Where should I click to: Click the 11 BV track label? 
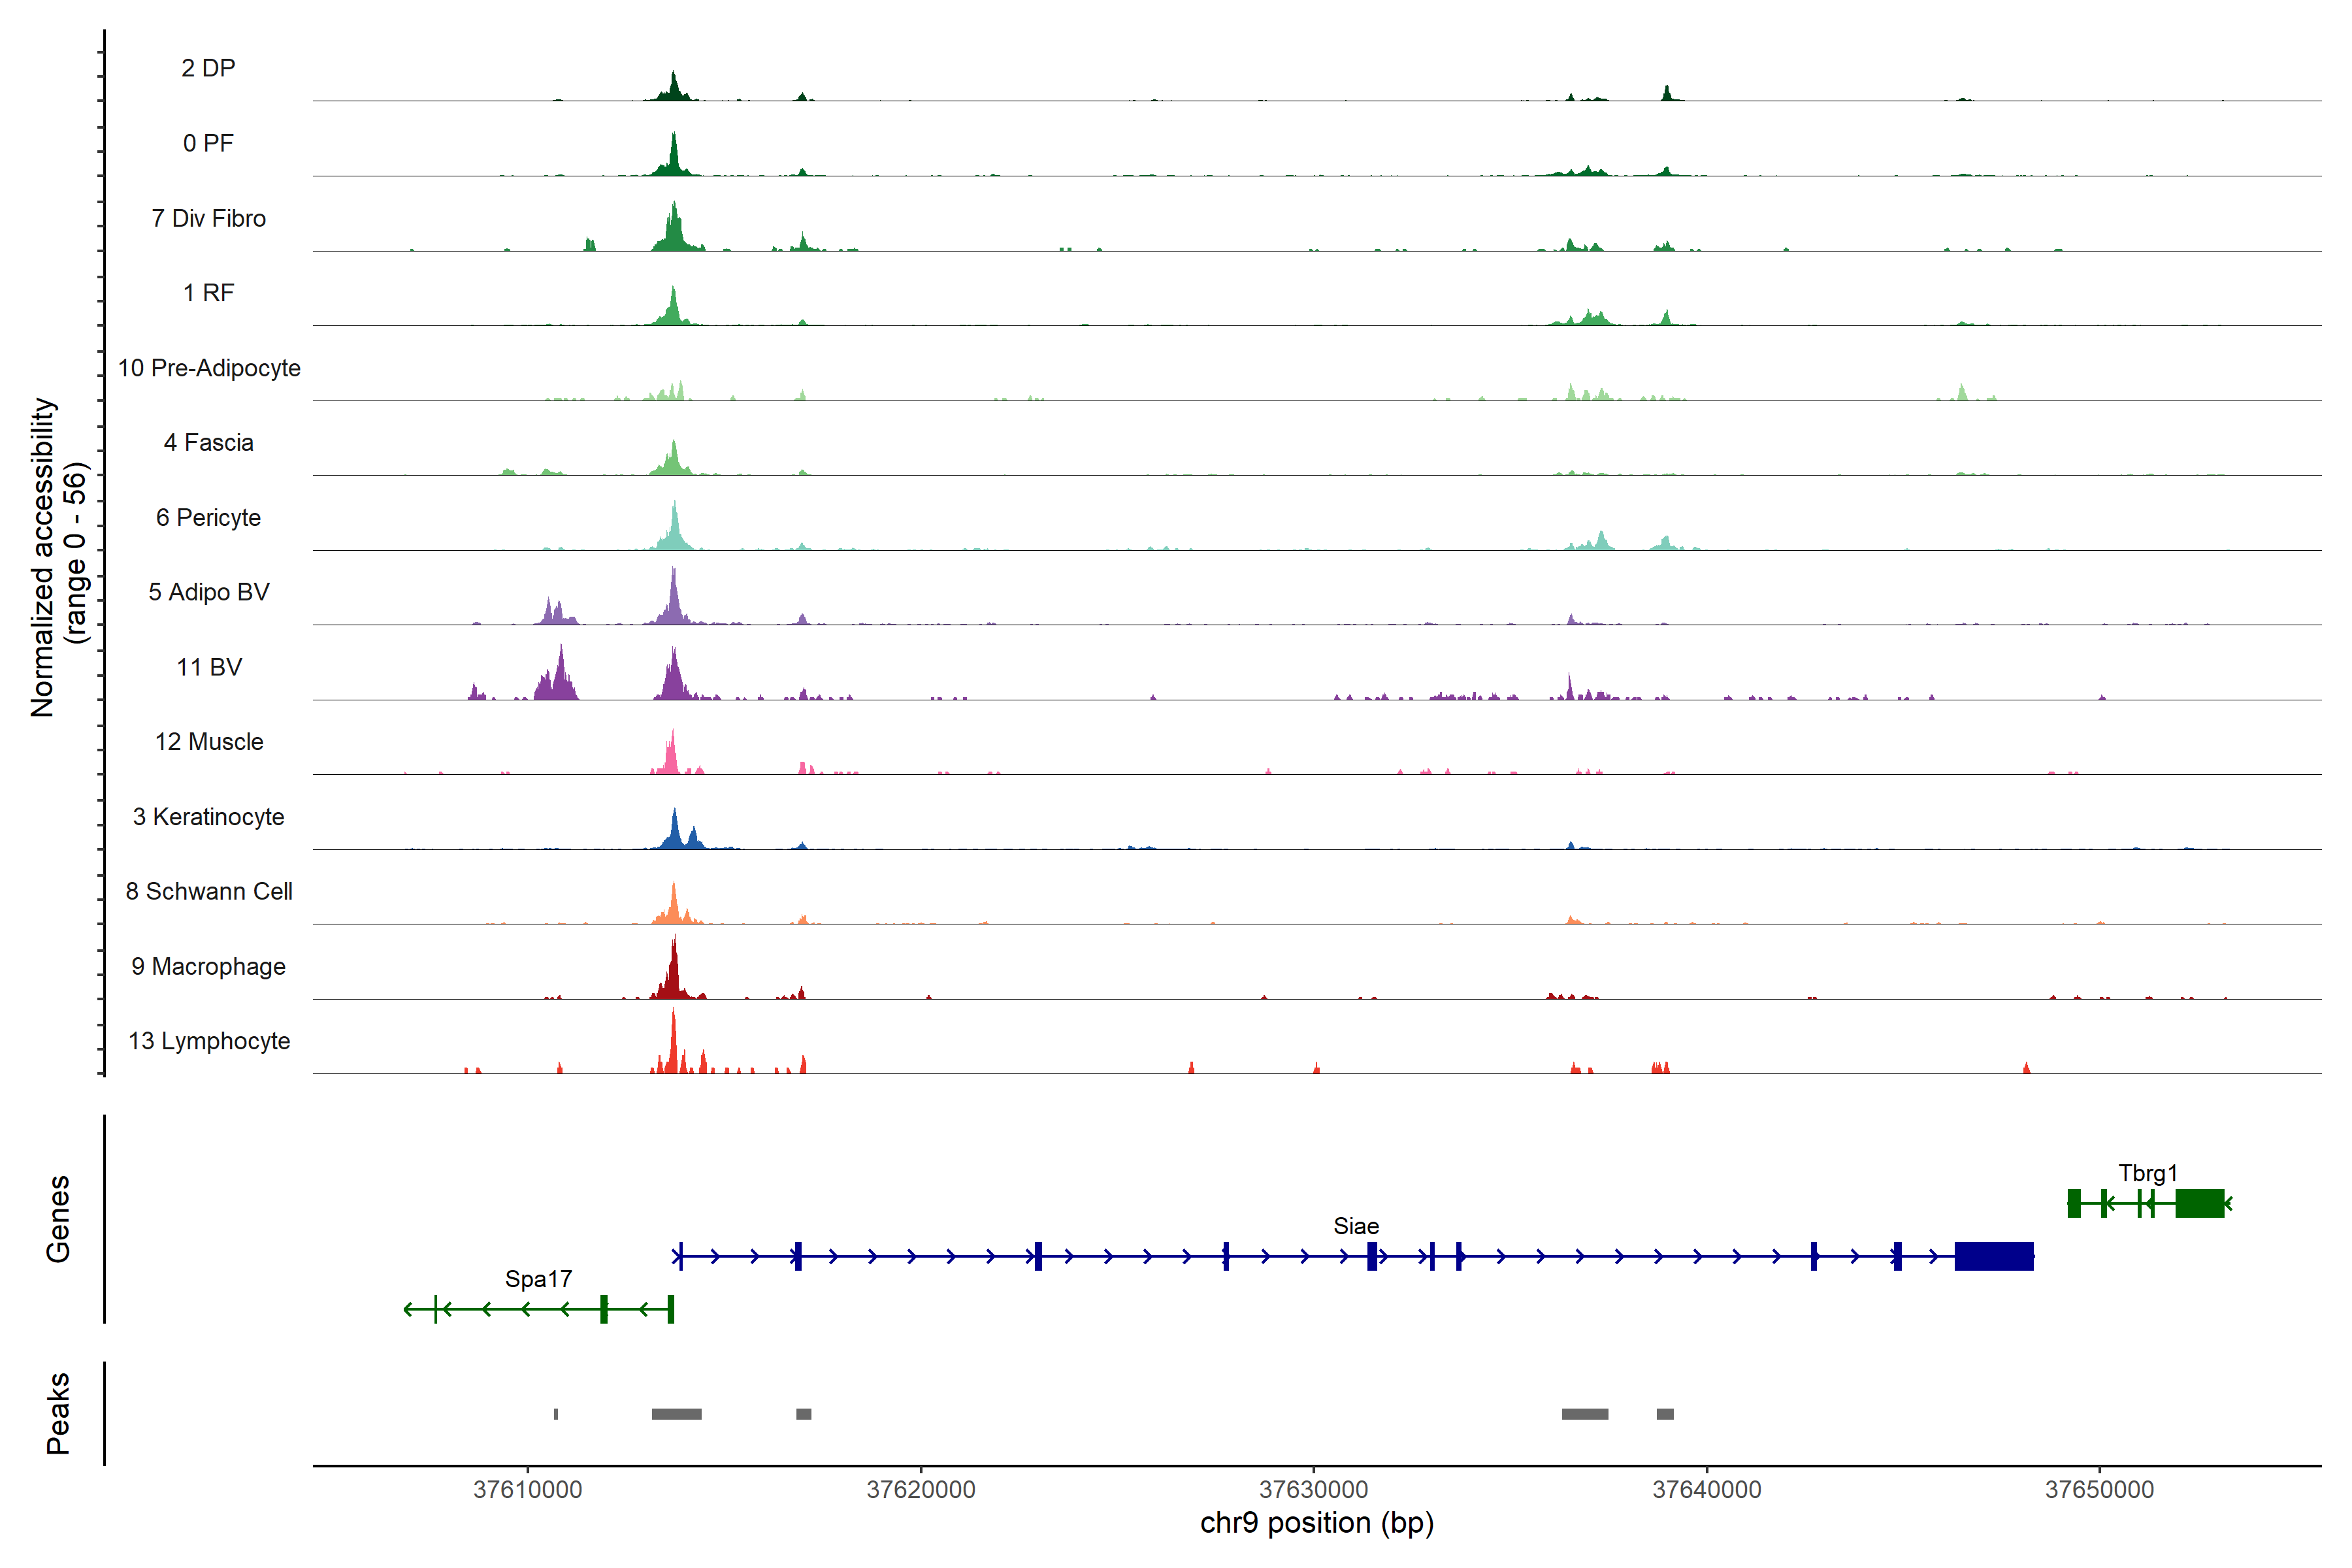tap(209, 667)
